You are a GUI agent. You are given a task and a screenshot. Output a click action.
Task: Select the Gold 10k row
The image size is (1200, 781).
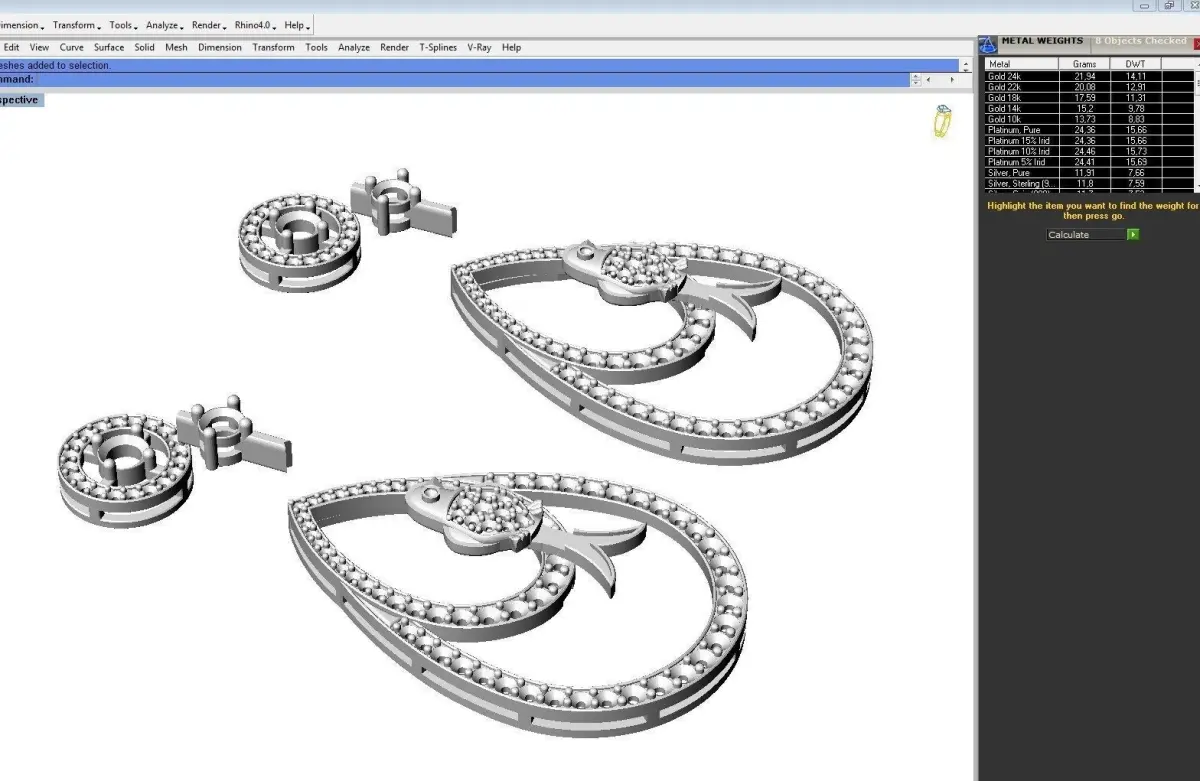[1089, 119]
